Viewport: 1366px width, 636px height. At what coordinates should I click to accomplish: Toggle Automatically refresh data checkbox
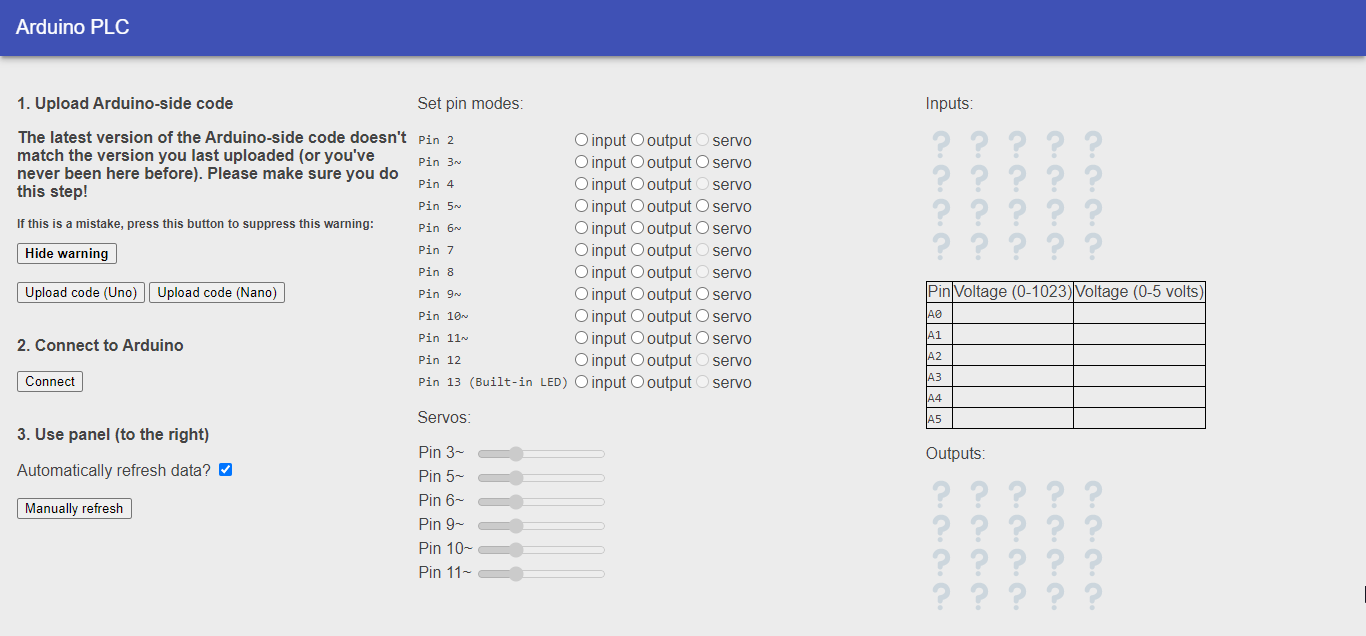225,470
